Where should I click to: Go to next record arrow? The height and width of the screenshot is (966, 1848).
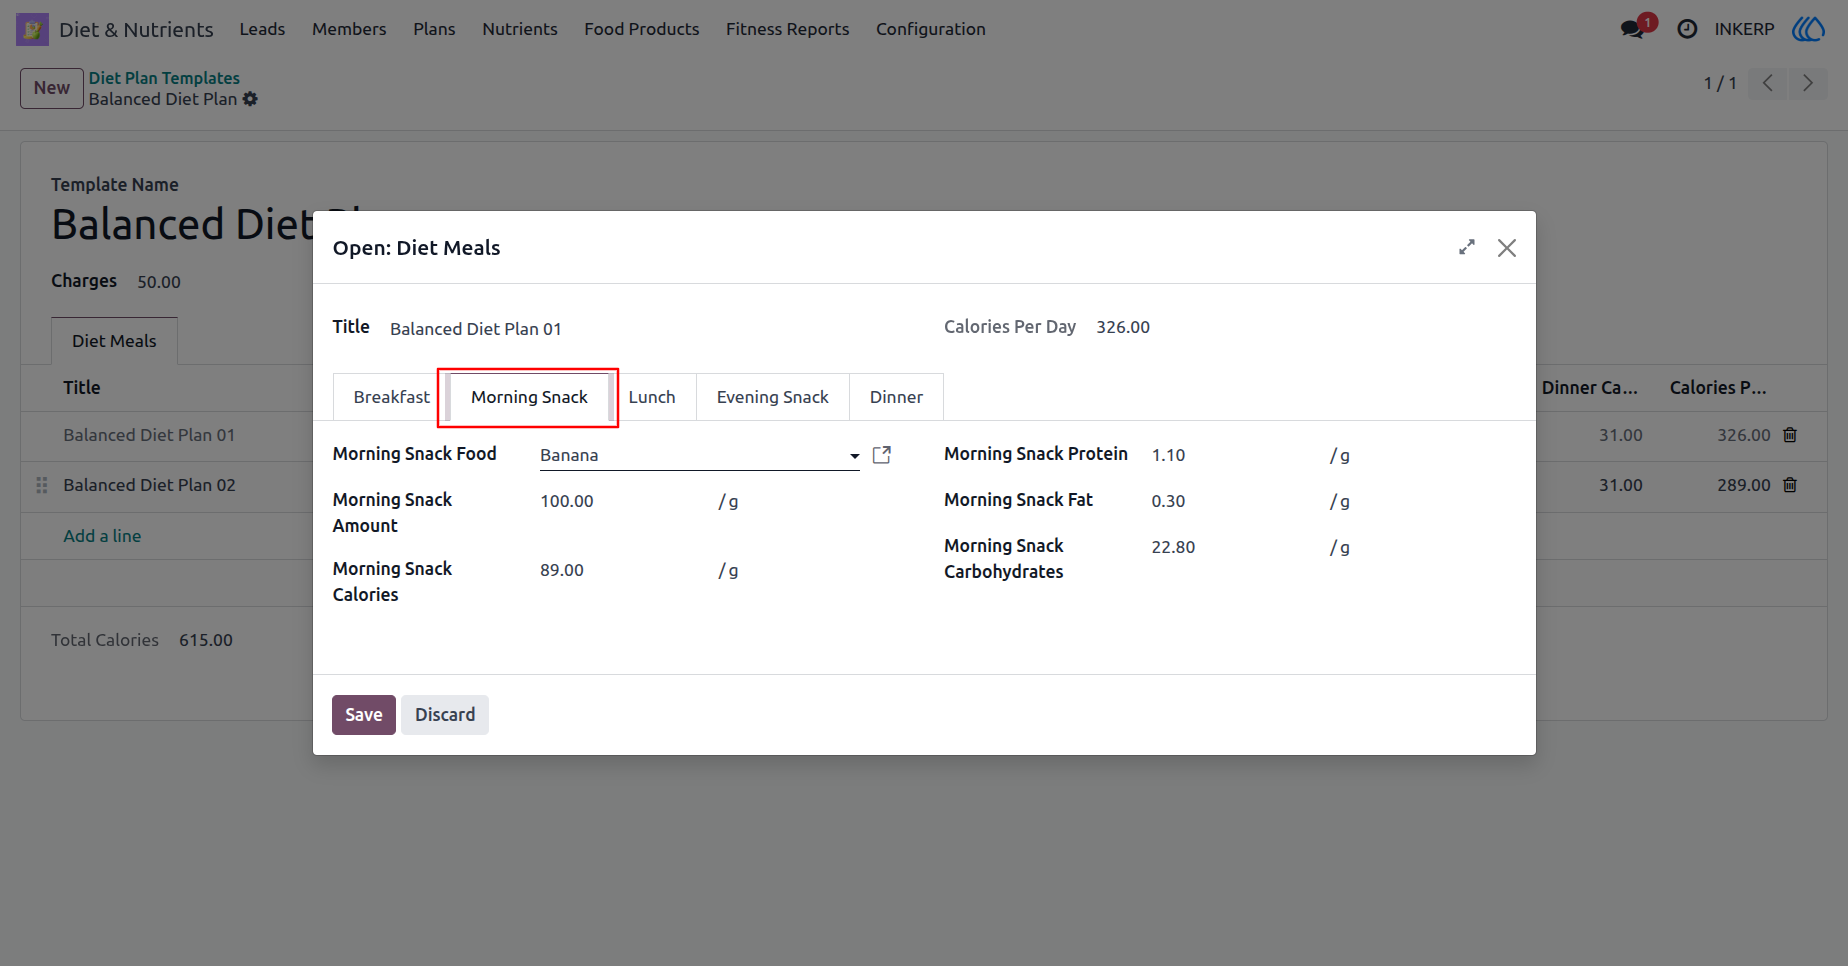pos(1808,83)
